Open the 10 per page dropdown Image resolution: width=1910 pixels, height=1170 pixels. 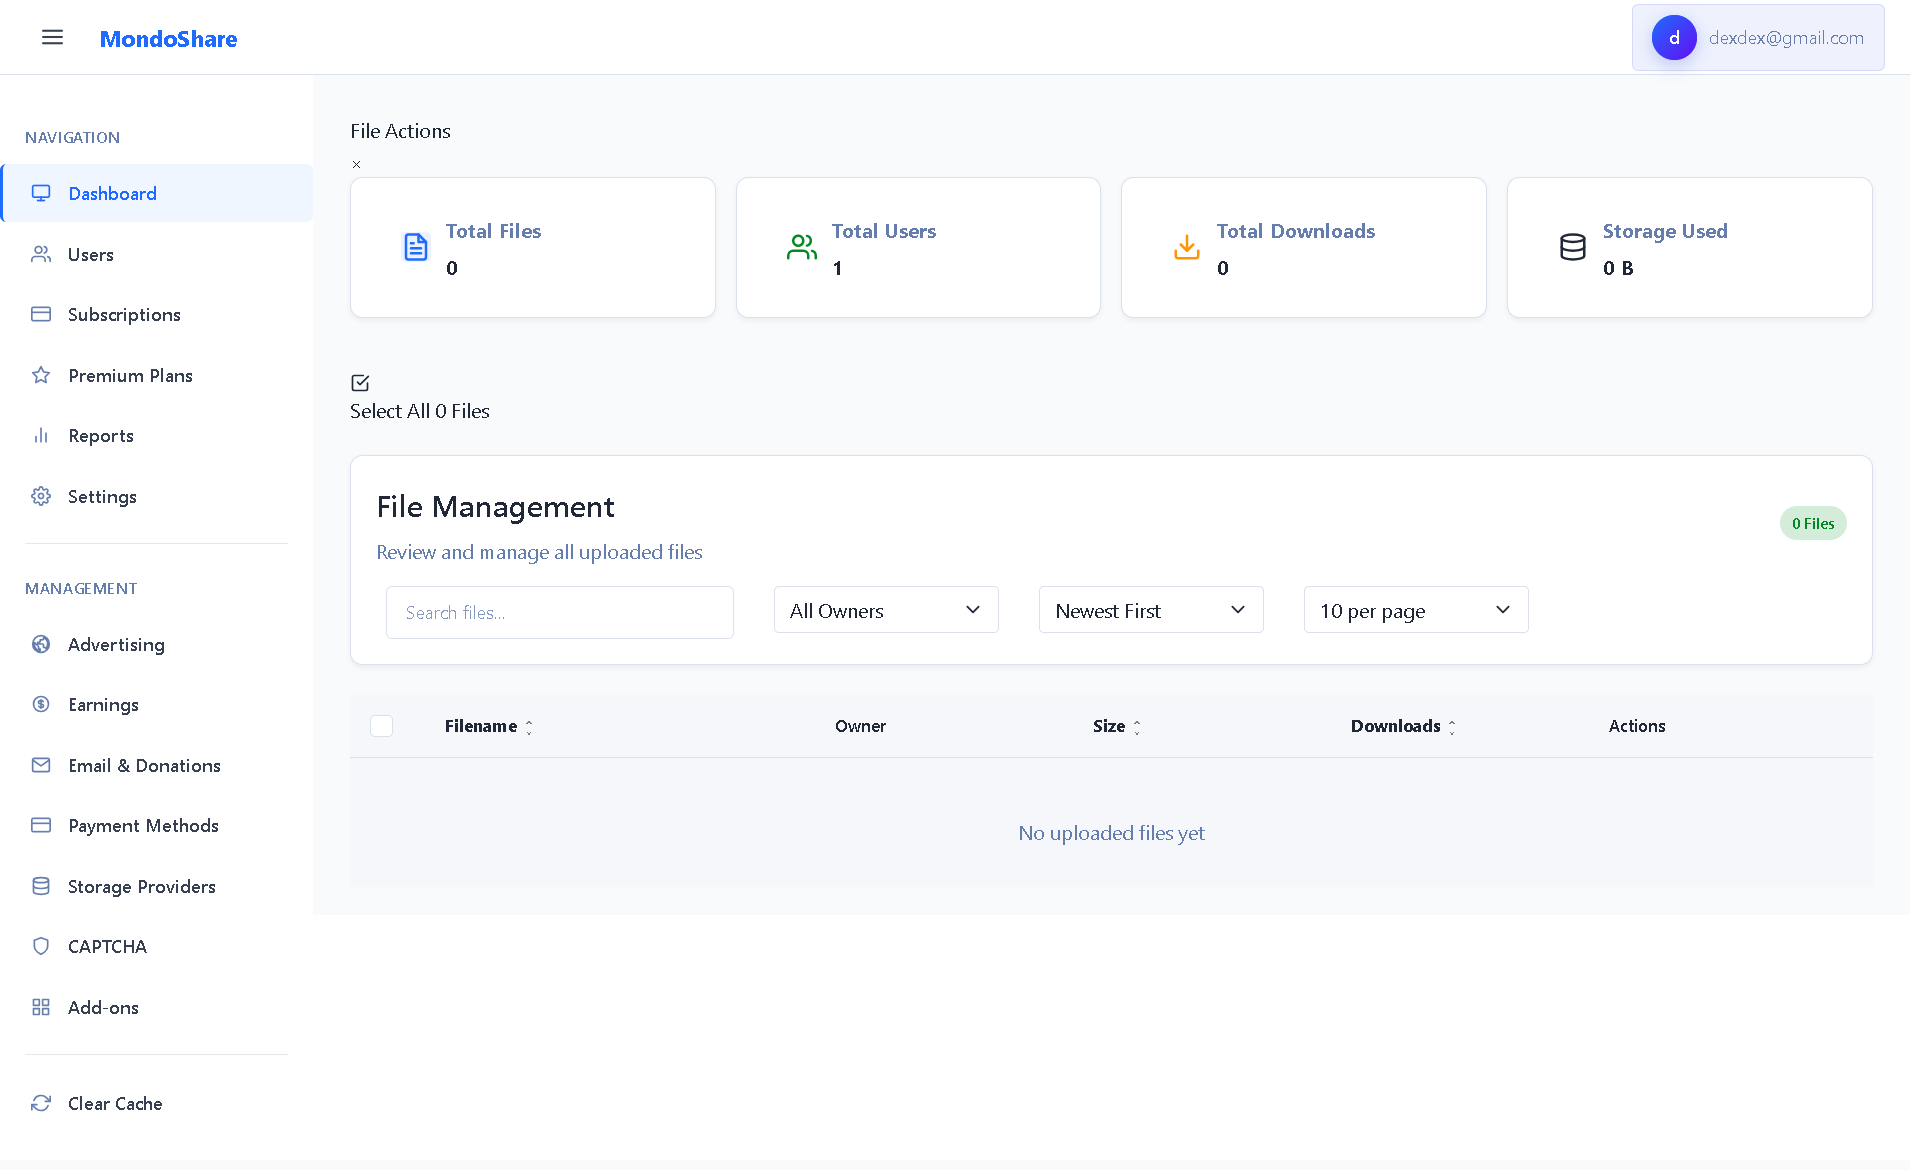point(1416,610)
